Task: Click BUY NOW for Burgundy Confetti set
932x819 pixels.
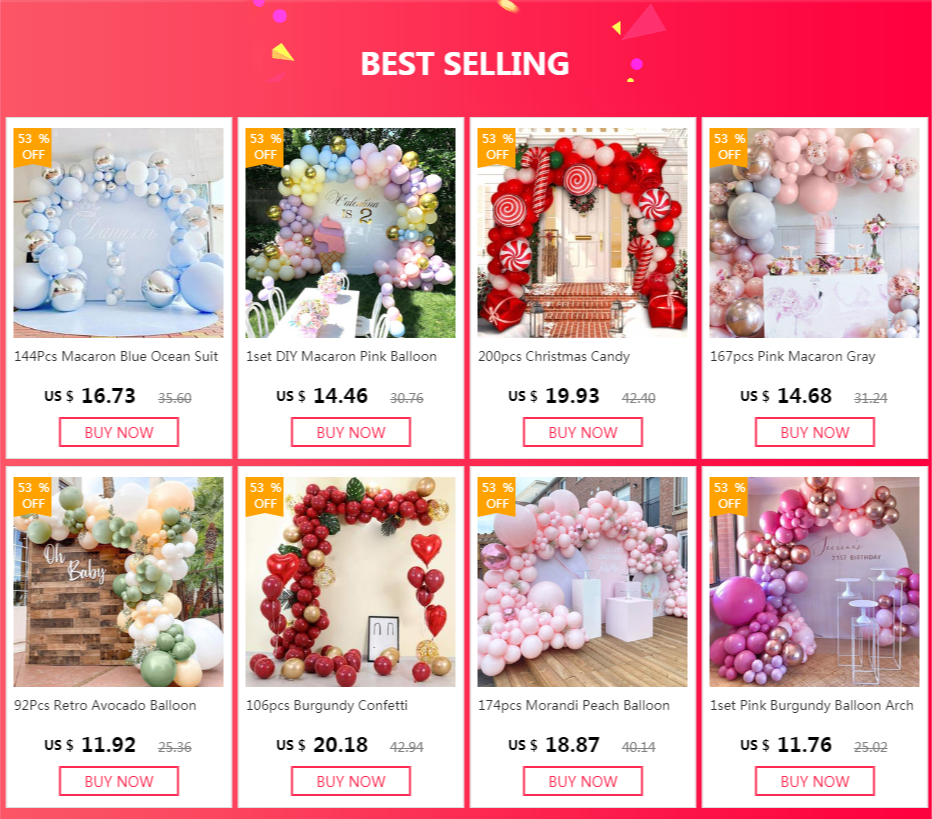Action: pyautogui.click(x=351, y=781)
